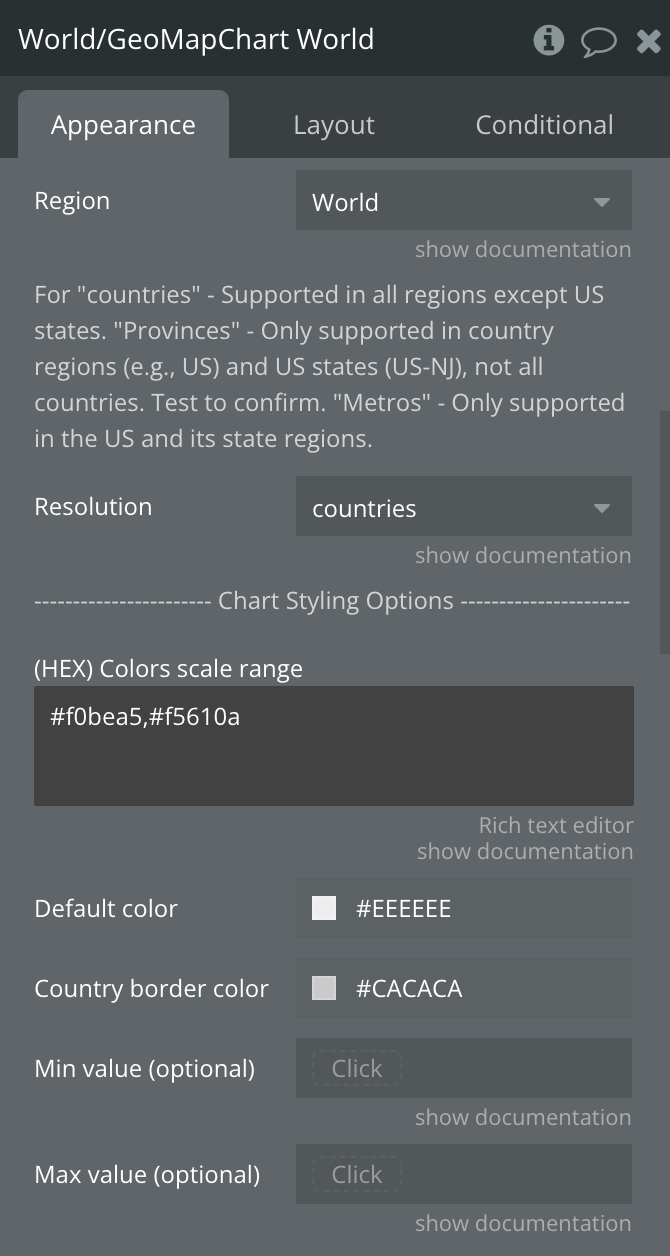Select the Appearance tab

(123, 124)
